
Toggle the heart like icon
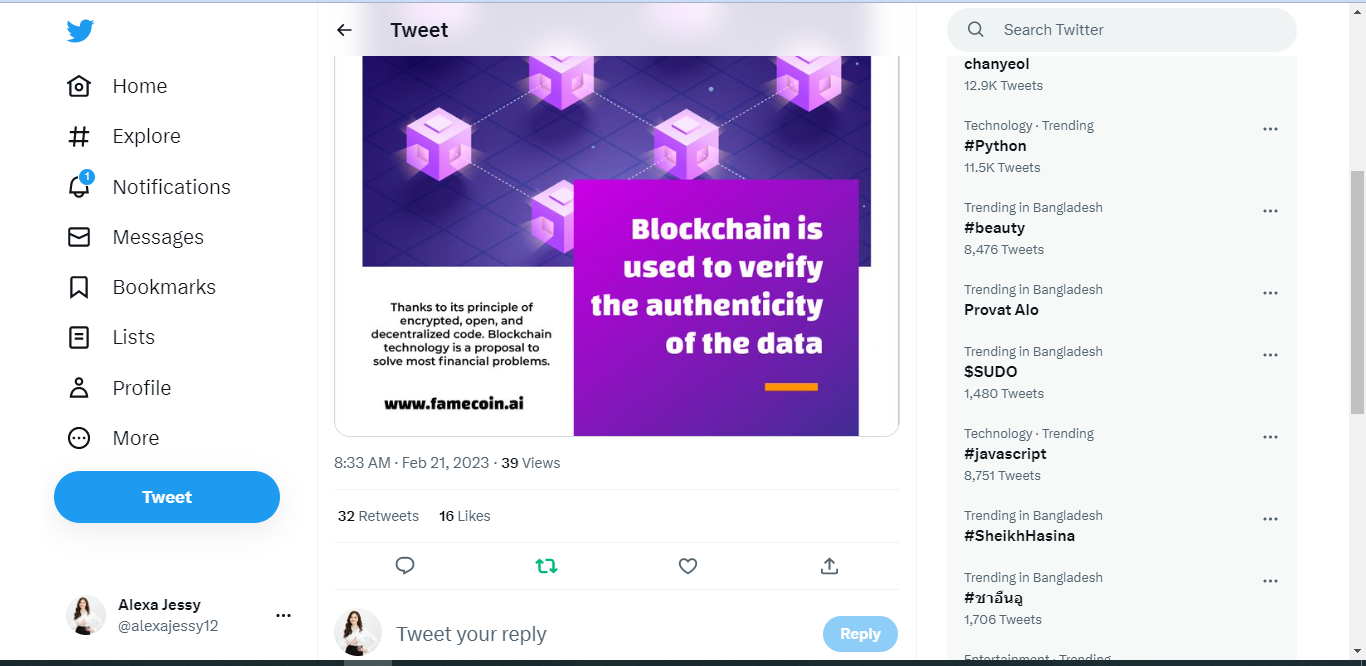[x=688, y=566]
